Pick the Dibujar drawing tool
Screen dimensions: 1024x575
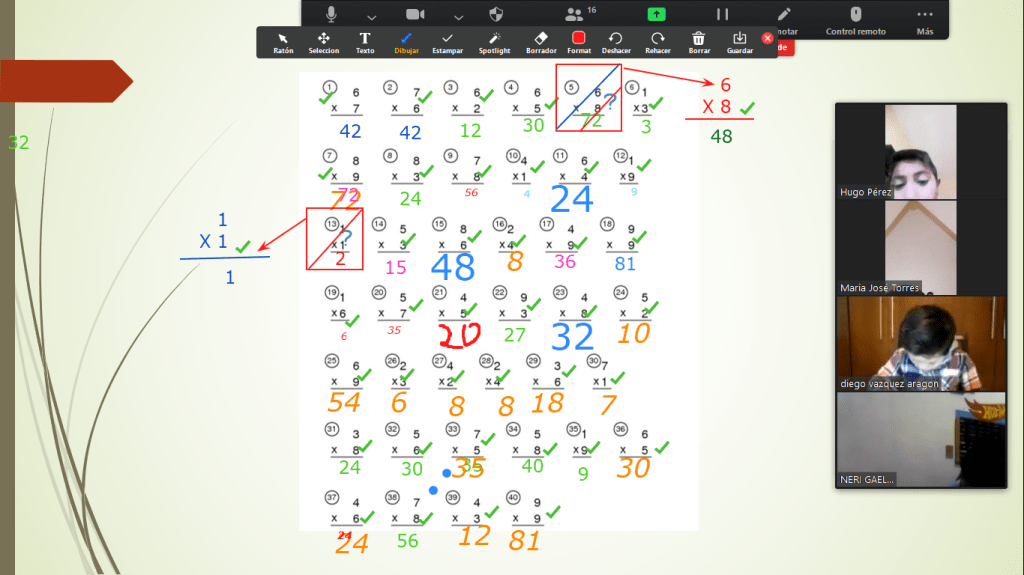(406, 42)
